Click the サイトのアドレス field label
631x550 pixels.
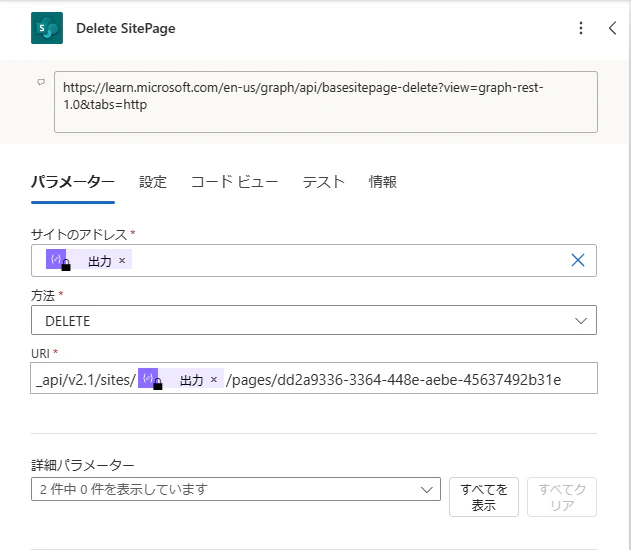click(x=79, y=235)
